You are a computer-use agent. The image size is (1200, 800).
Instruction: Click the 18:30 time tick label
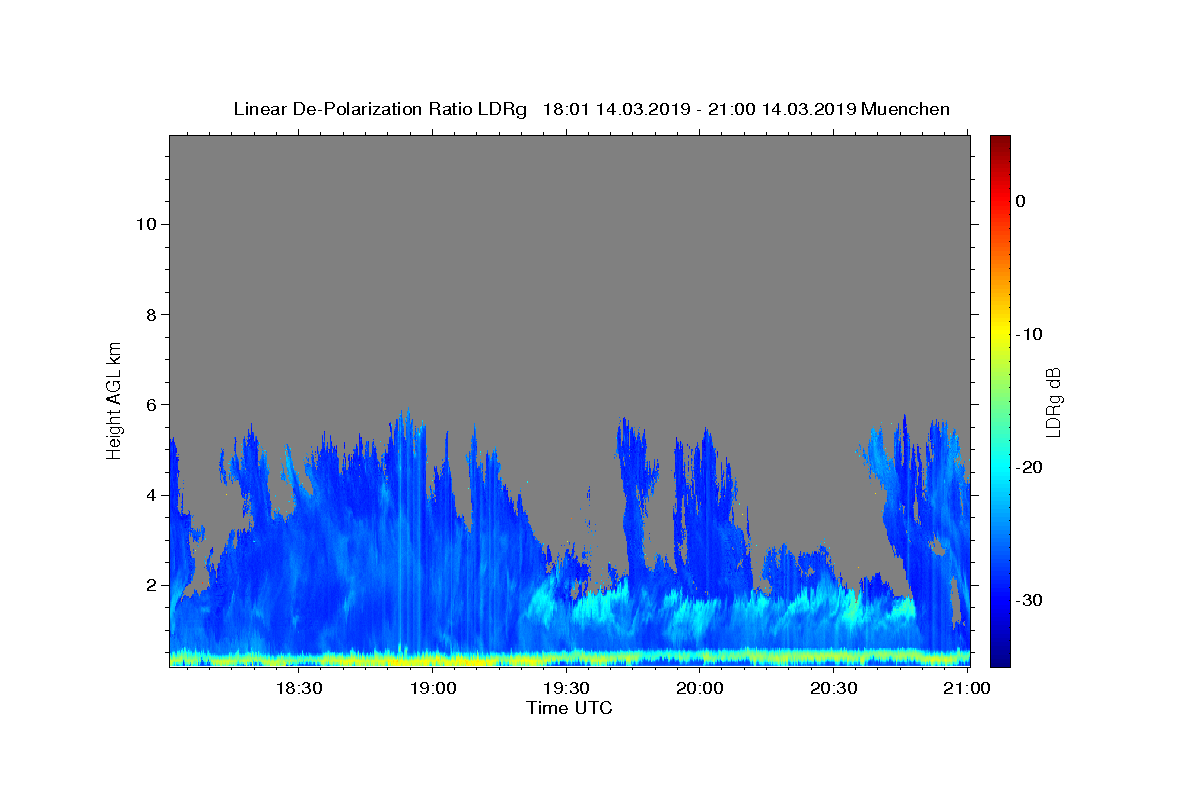tap(298, 689)
